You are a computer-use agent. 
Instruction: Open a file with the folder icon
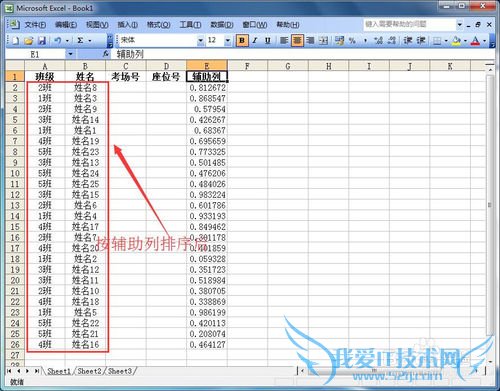point(29,41)
